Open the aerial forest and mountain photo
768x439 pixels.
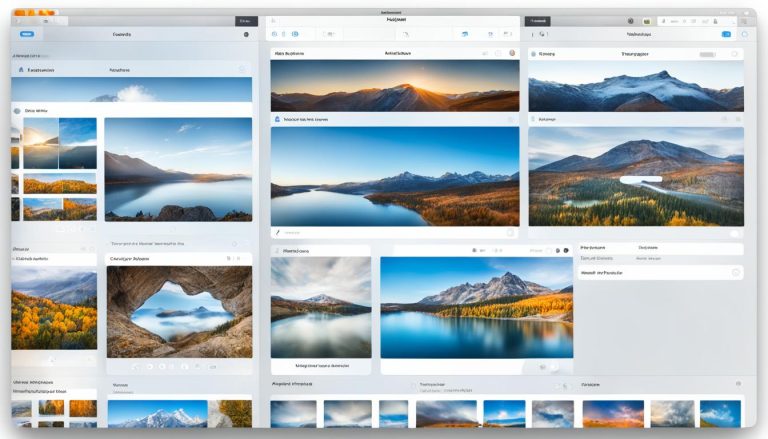point(636,176)
